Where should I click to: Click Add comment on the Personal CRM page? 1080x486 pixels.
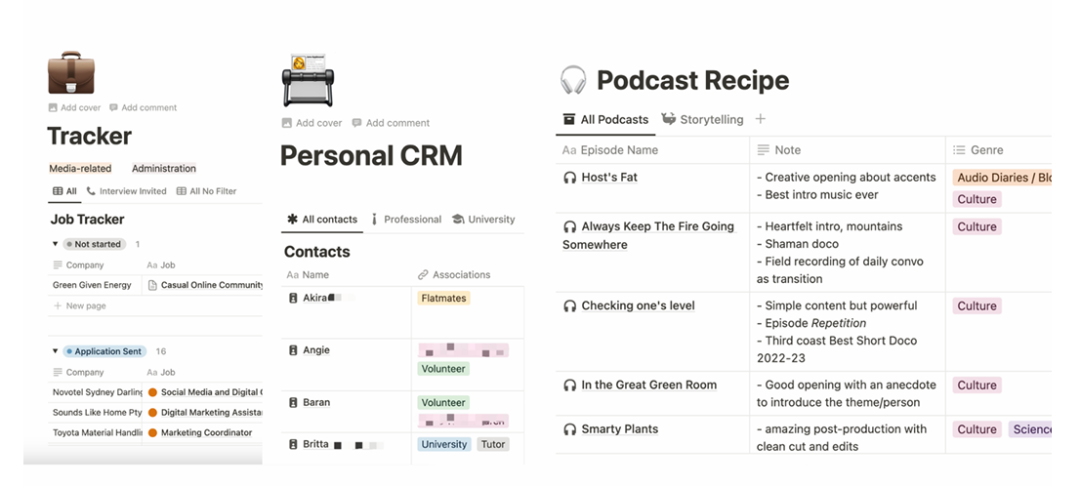pos(391,123)
